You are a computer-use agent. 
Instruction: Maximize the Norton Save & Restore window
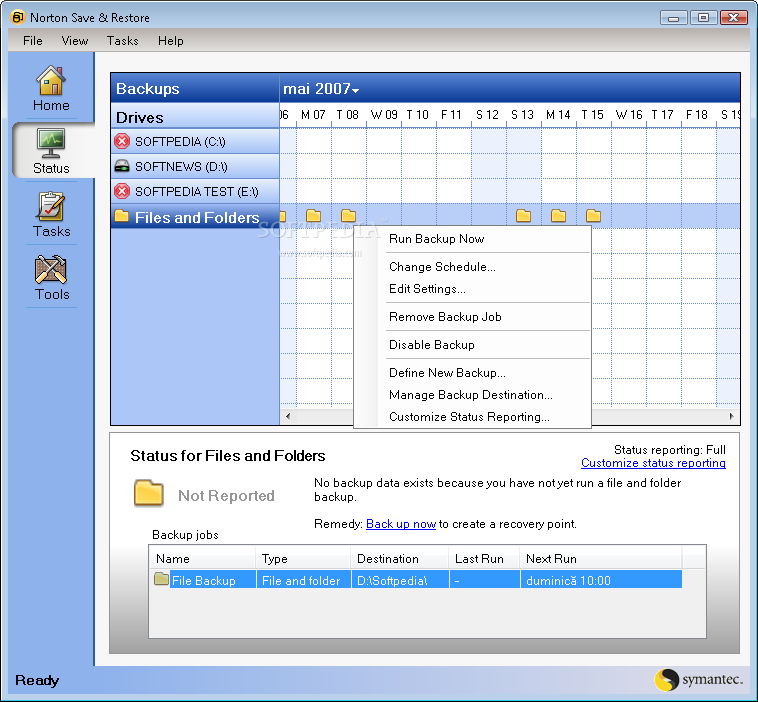tap(703, 18)
